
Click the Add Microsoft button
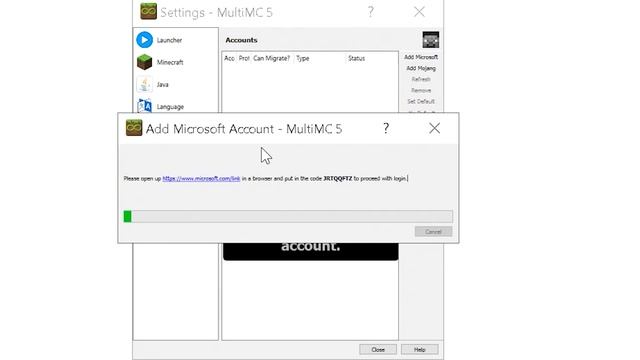(421, 57)
